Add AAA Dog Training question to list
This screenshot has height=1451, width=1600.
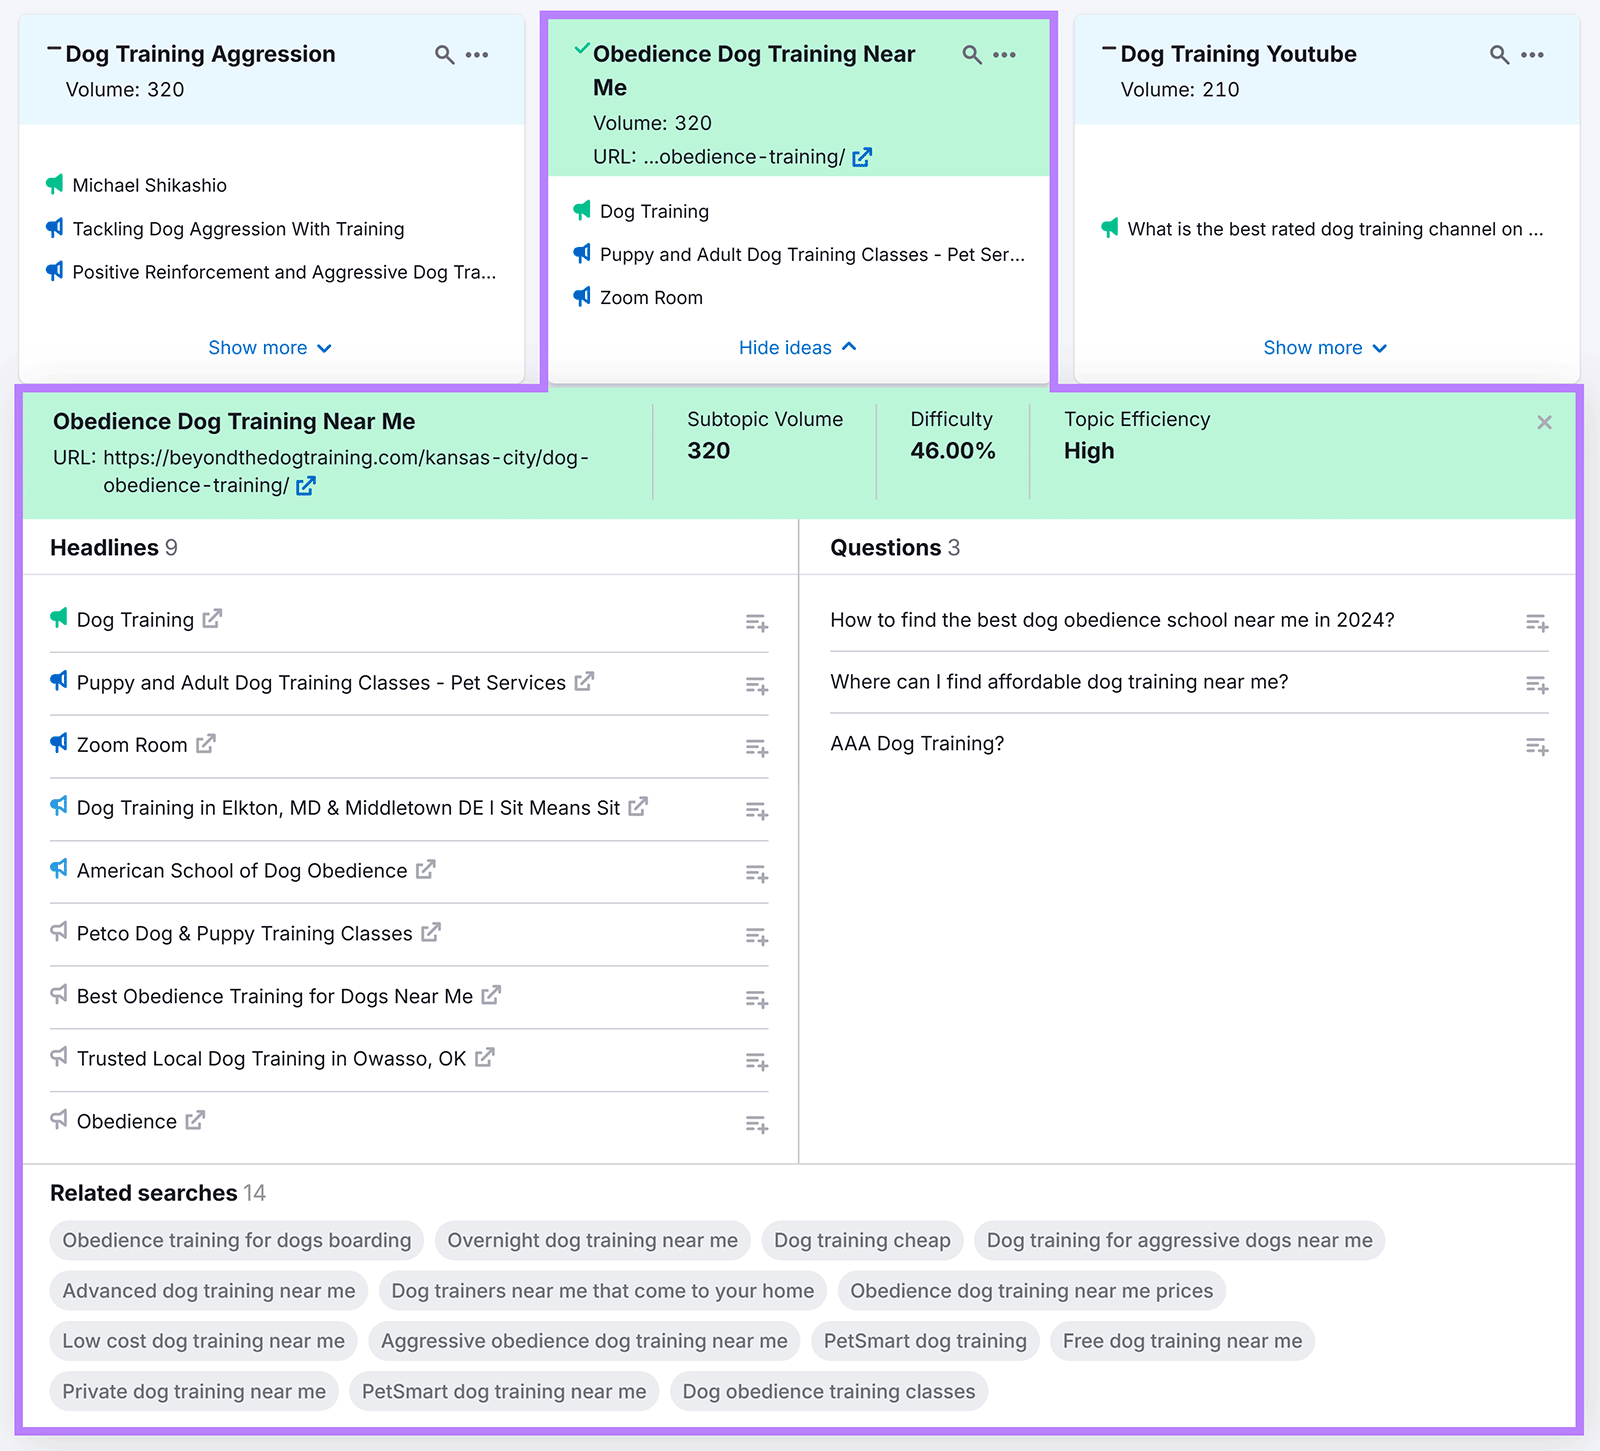(x=1537, y=746)
